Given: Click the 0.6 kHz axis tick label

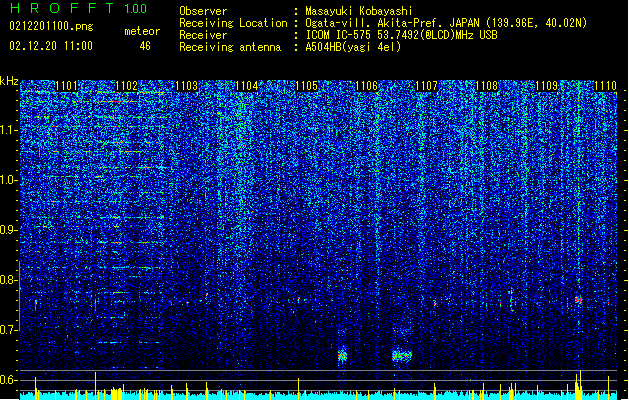Looking at the screenshot, I should [9, 380].
